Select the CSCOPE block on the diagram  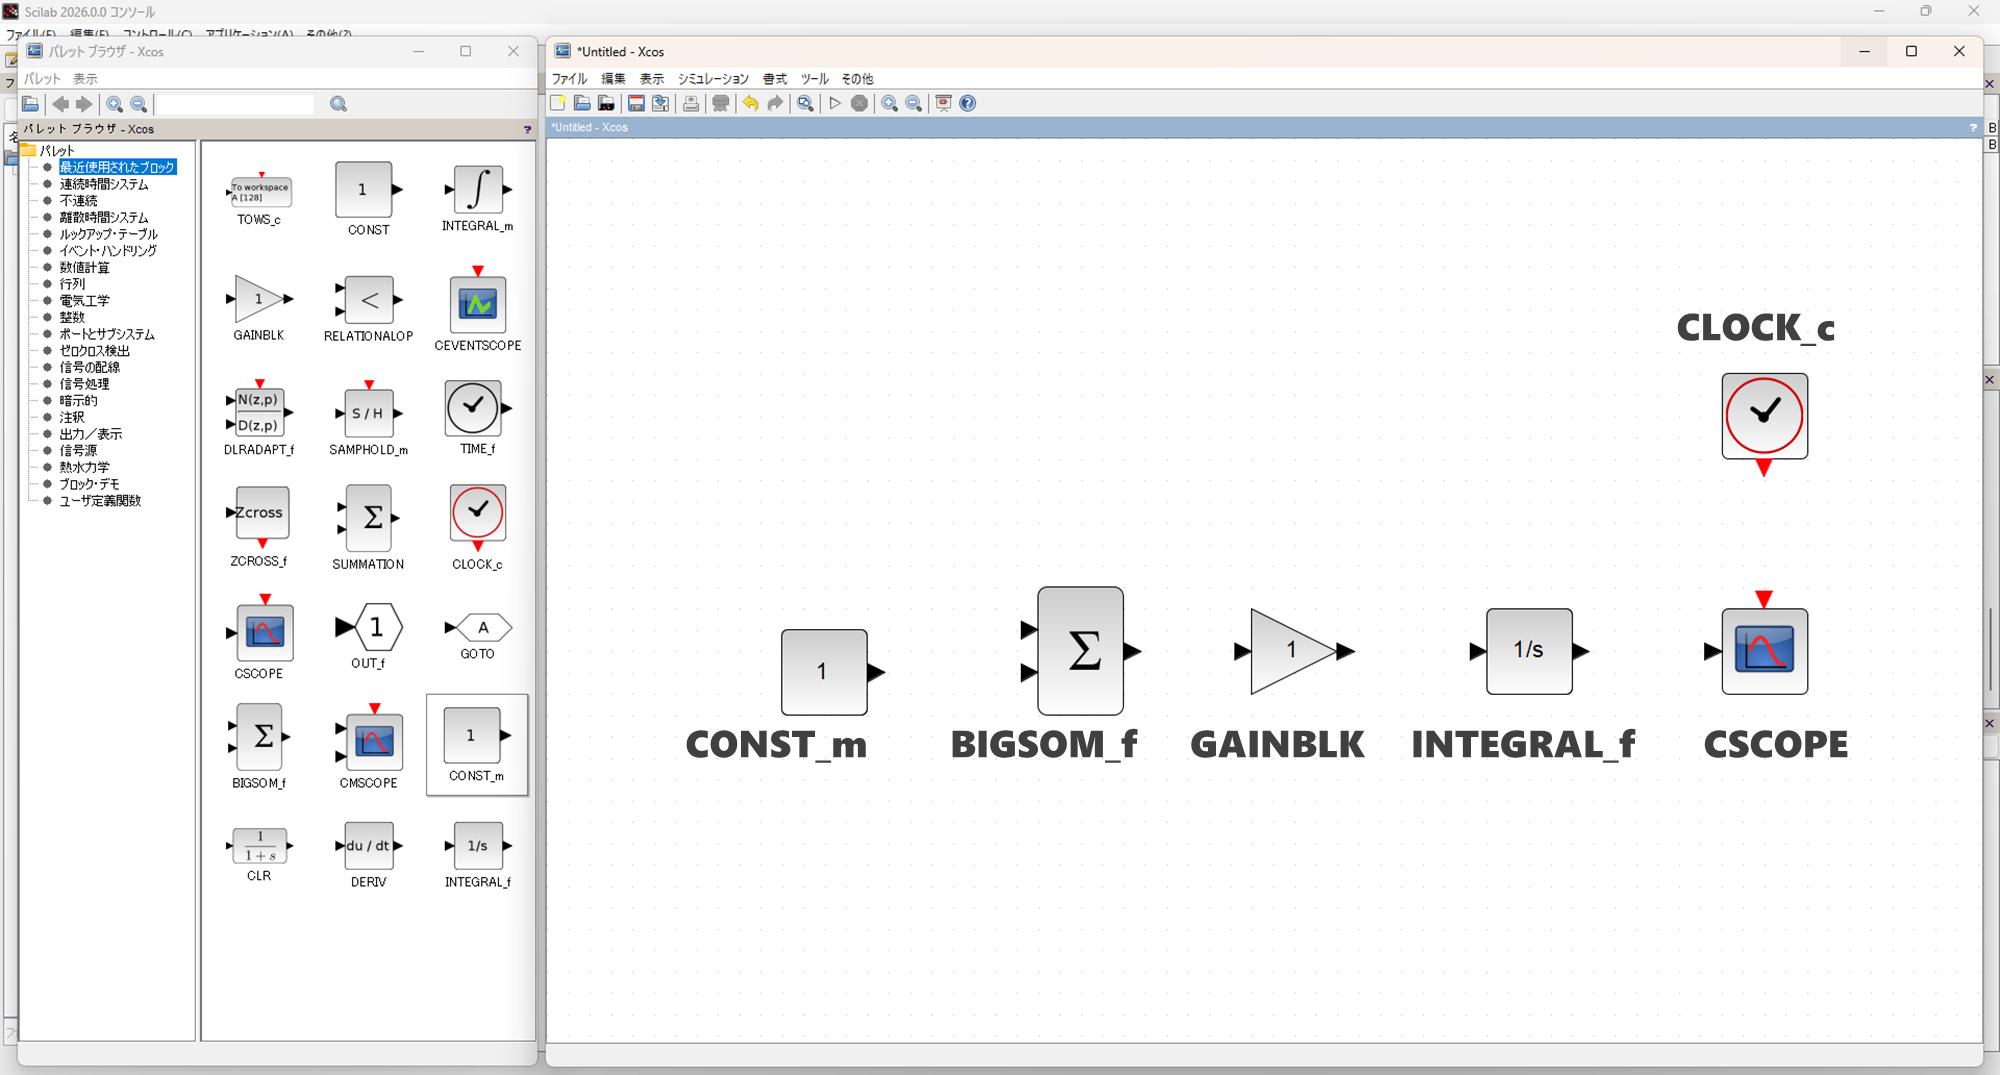coord(1764,651)
